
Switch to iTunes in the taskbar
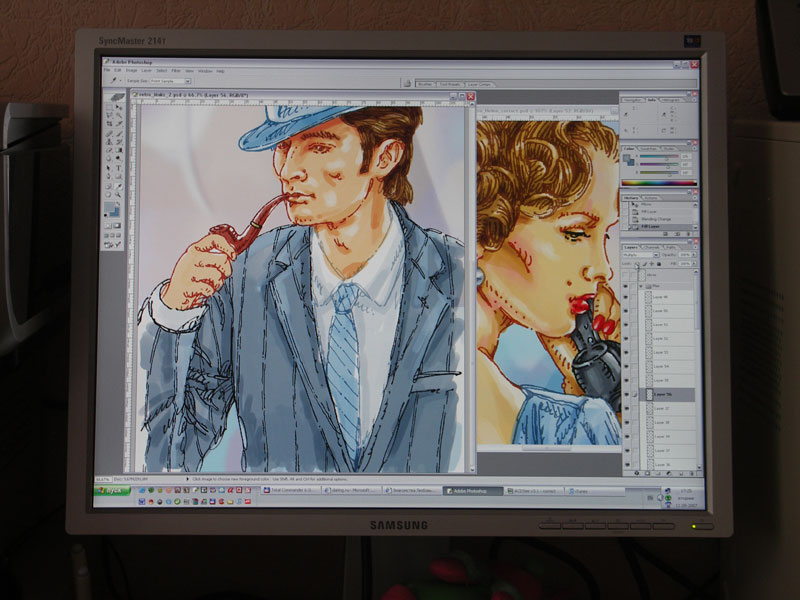coord(595,491)
